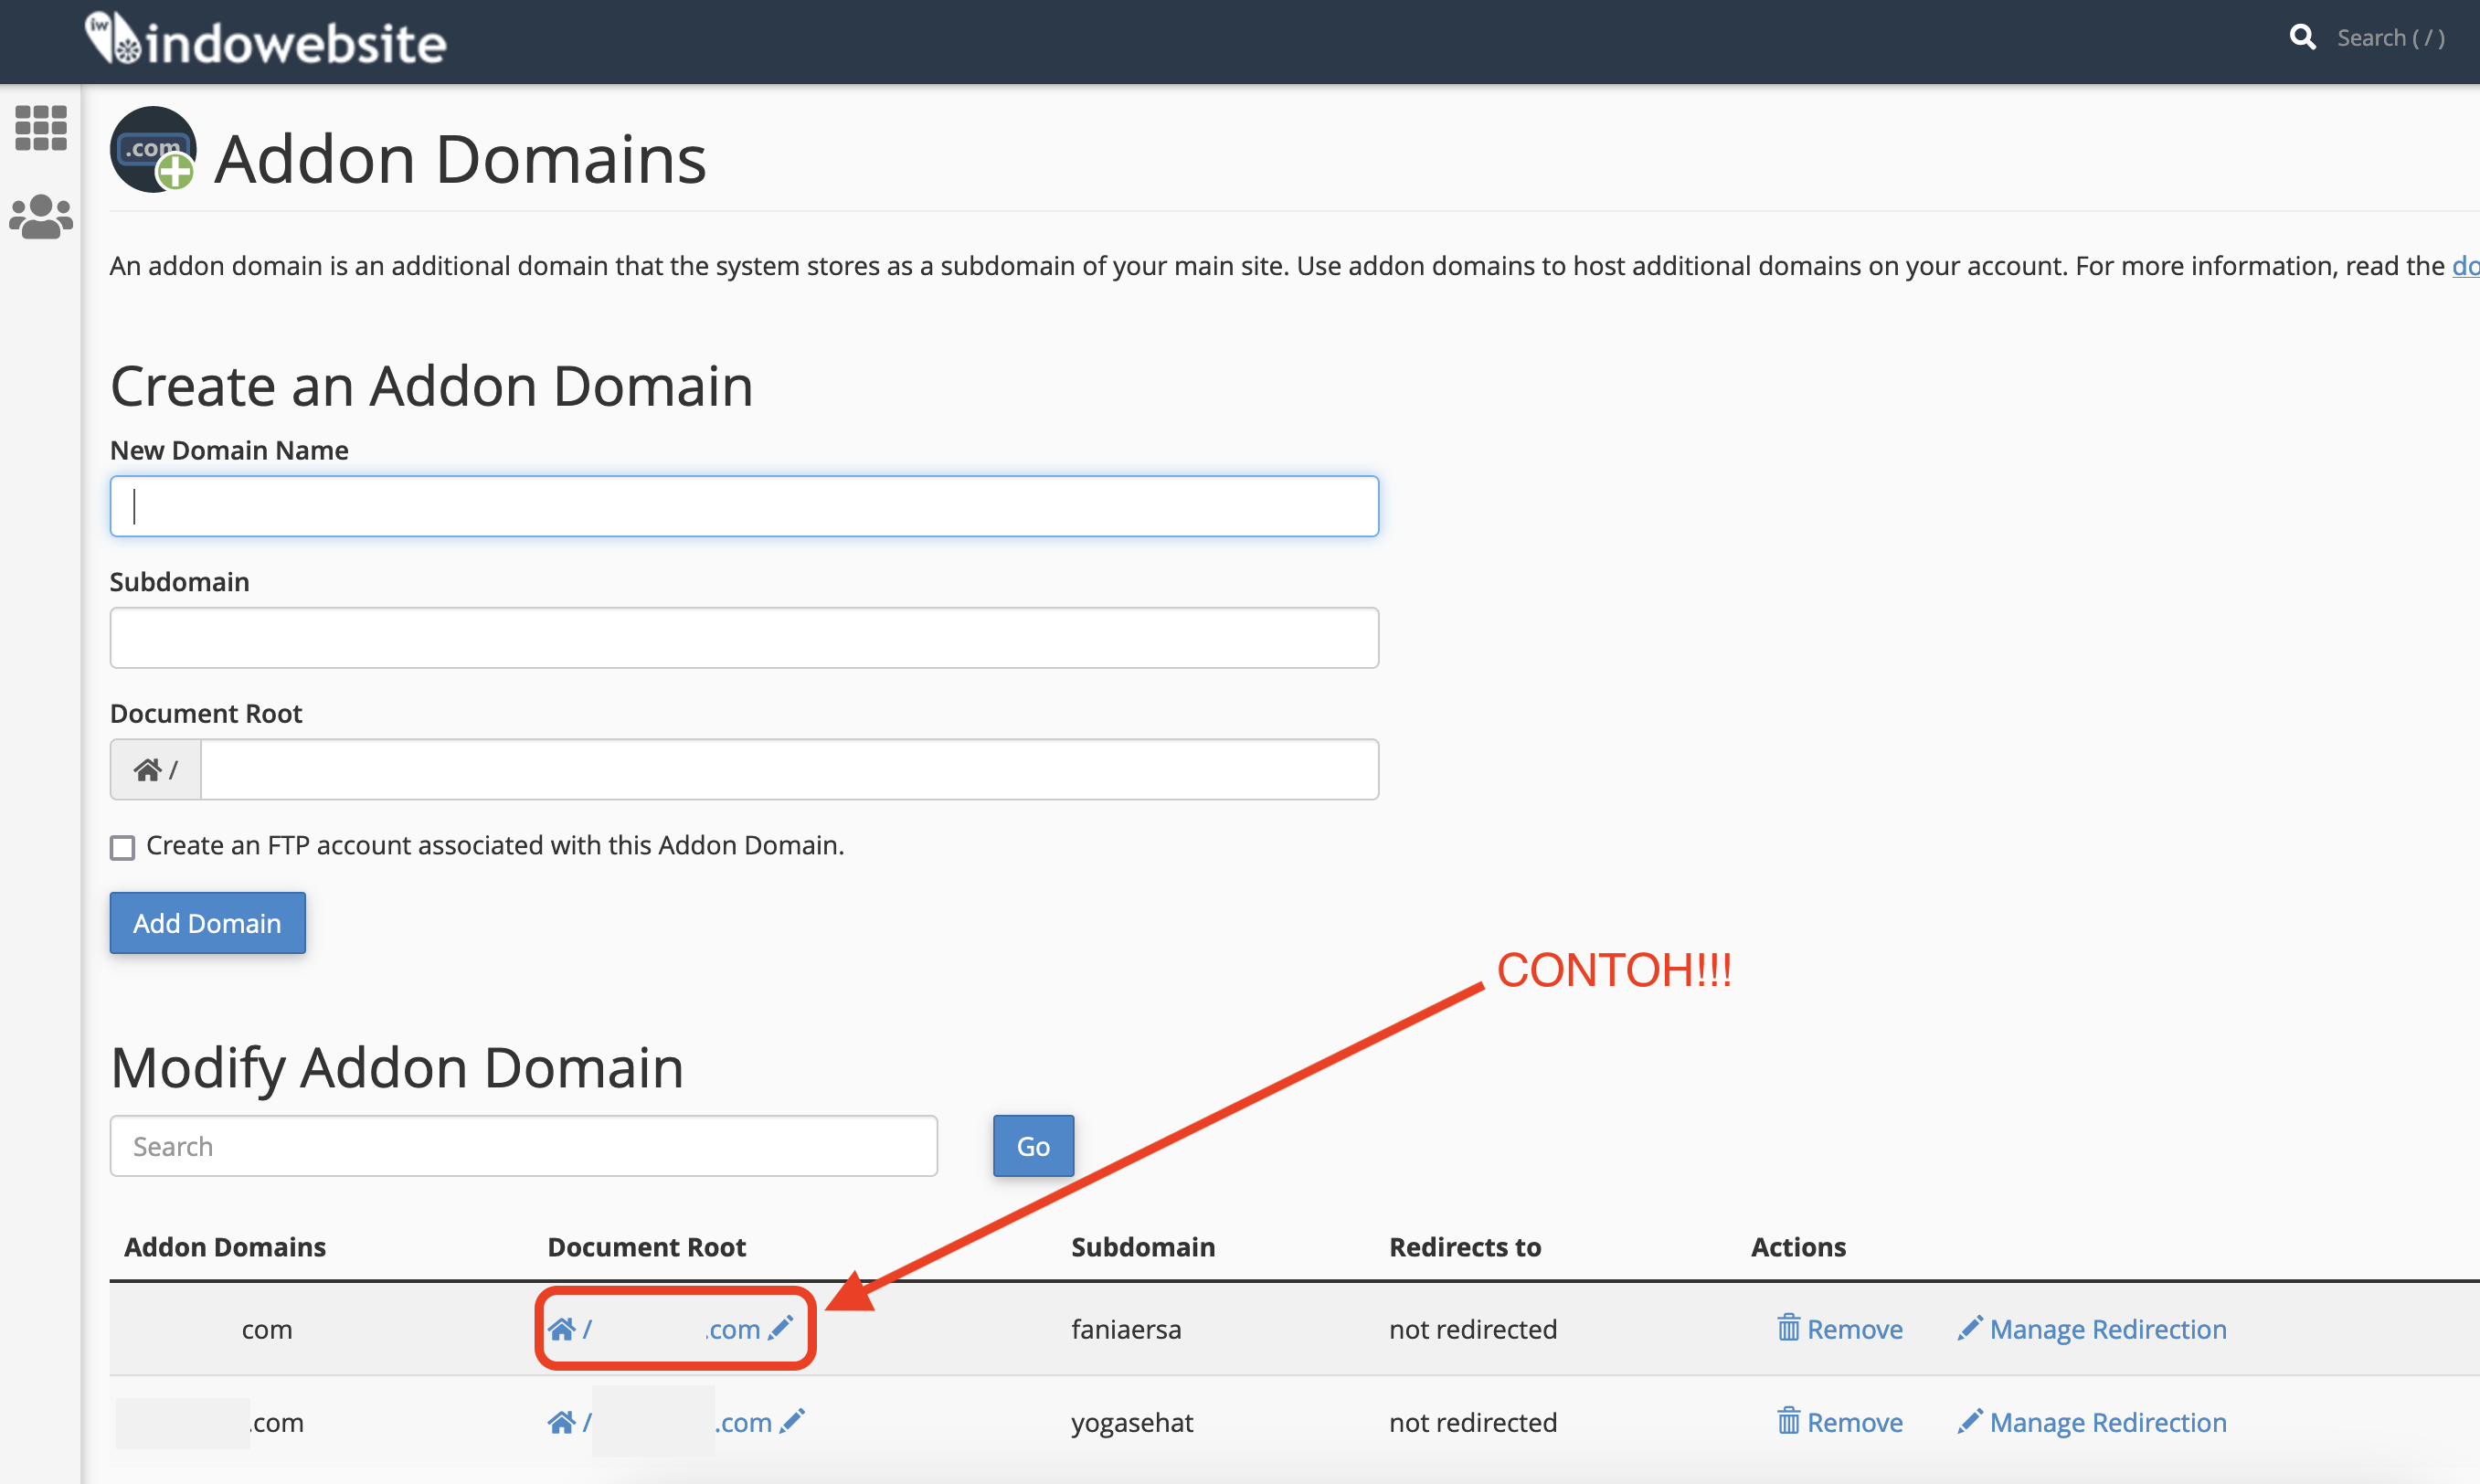Edit yogasehat document root pencil icon
Viewport: 2480px width, 1484px height.
pyautogui.click(x=792, y=1421)
